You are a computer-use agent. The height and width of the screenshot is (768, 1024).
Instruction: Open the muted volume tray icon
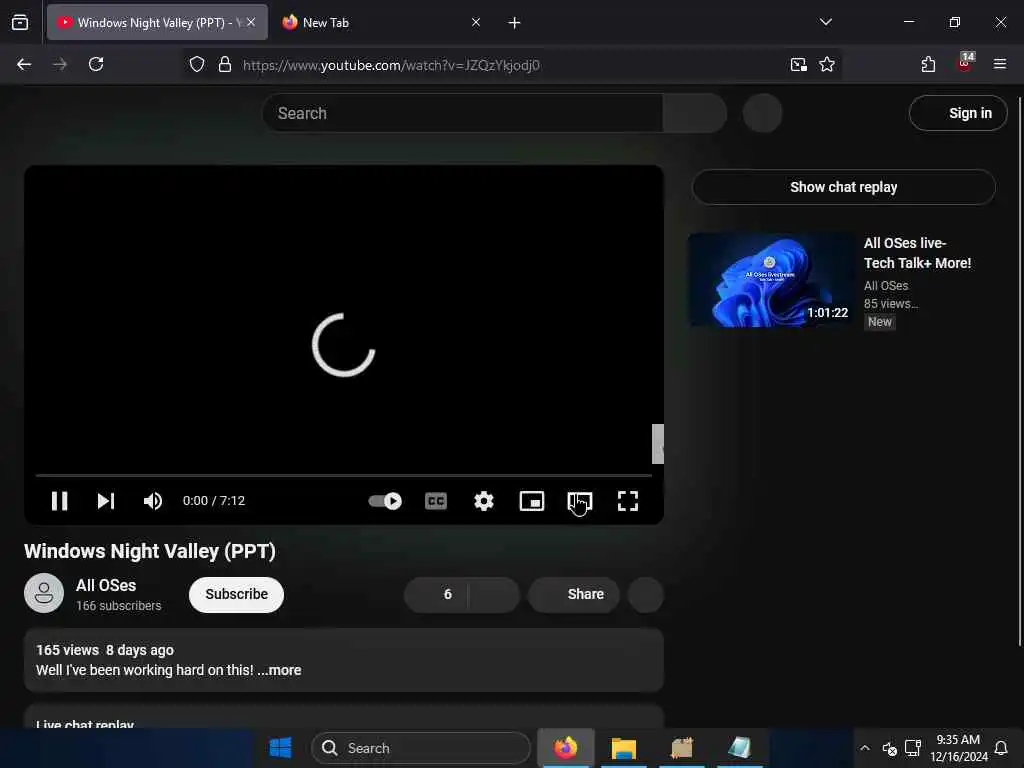pyautogui.click(x=889, y=748)
